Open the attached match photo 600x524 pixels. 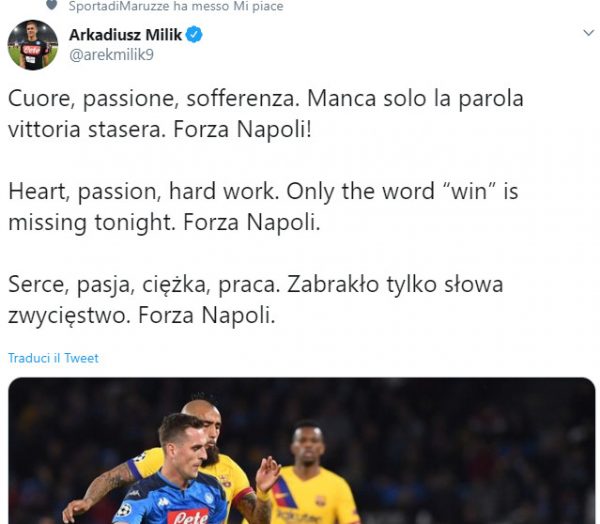point(300,450)
